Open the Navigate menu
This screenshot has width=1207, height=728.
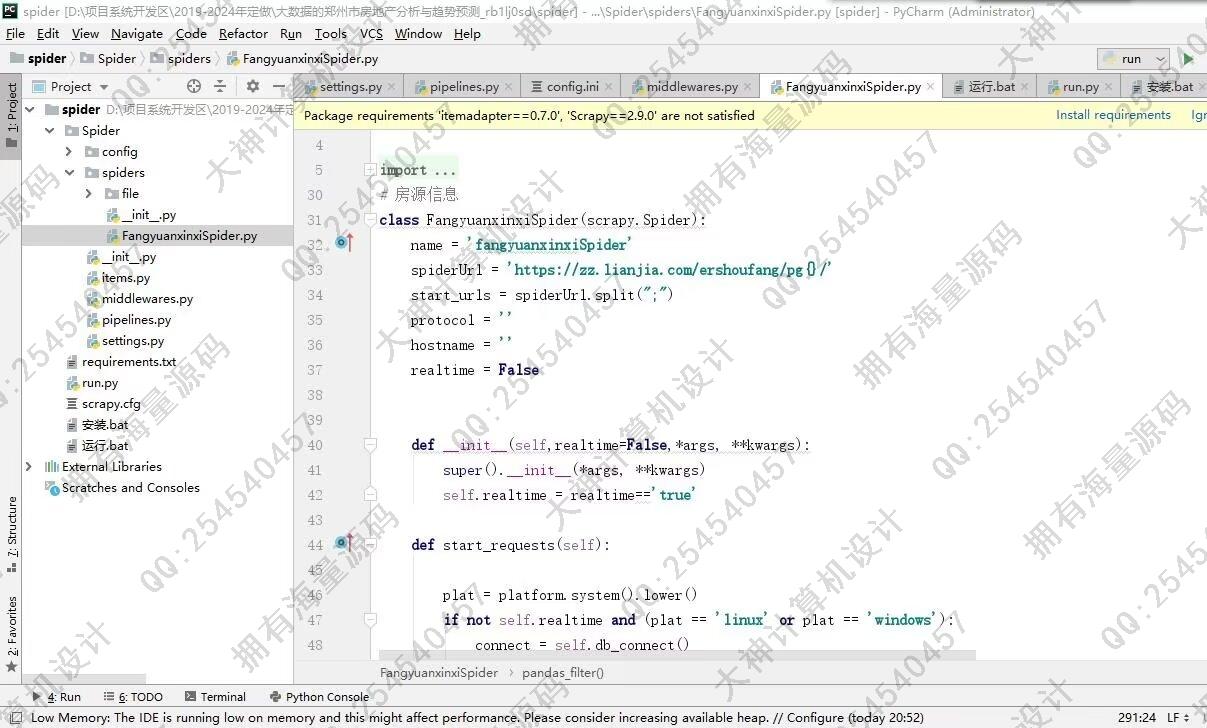coord(137,33)
